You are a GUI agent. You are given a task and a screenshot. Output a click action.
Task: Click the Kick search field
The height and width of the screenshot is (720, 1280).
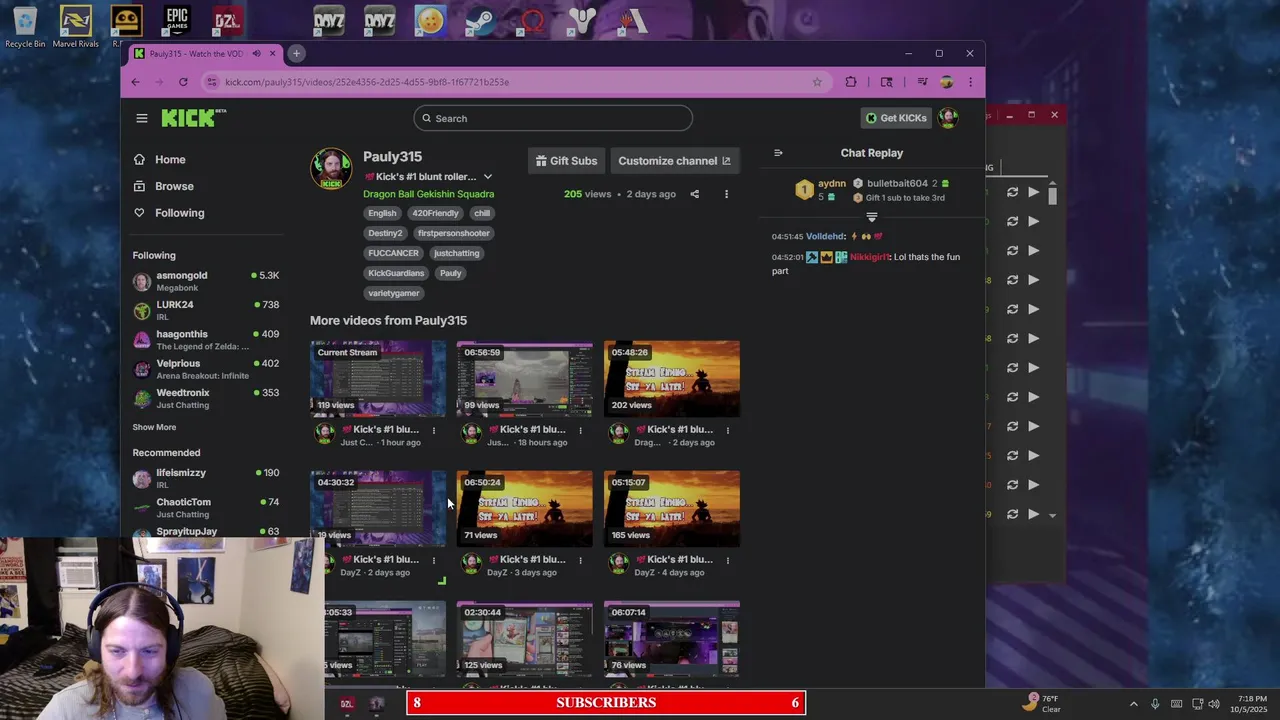[553, 118]
